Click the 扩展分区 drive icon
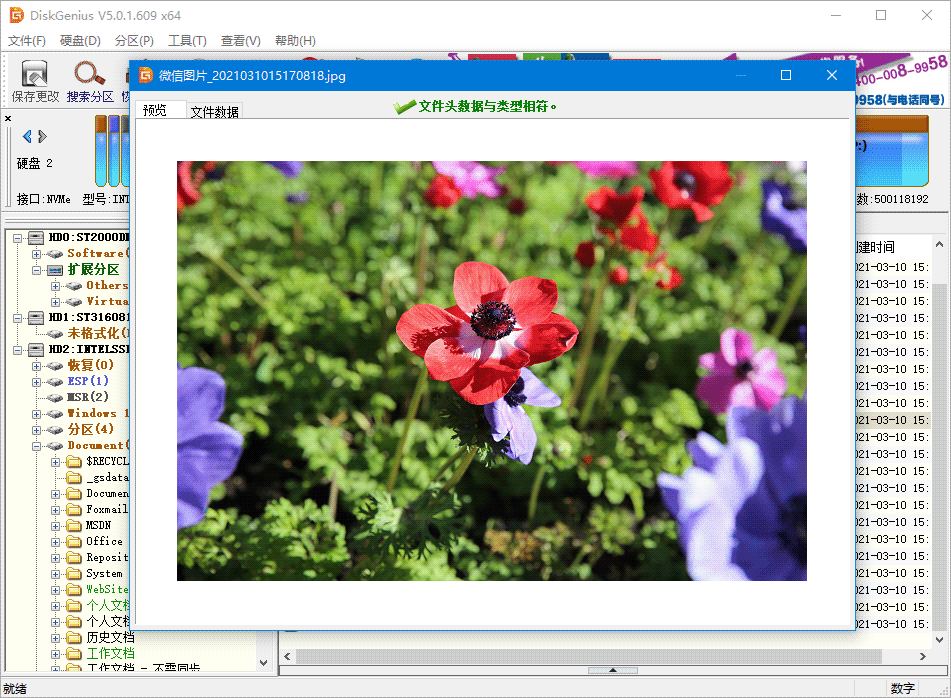Viewport: 951px width, 698px height. 55,270
